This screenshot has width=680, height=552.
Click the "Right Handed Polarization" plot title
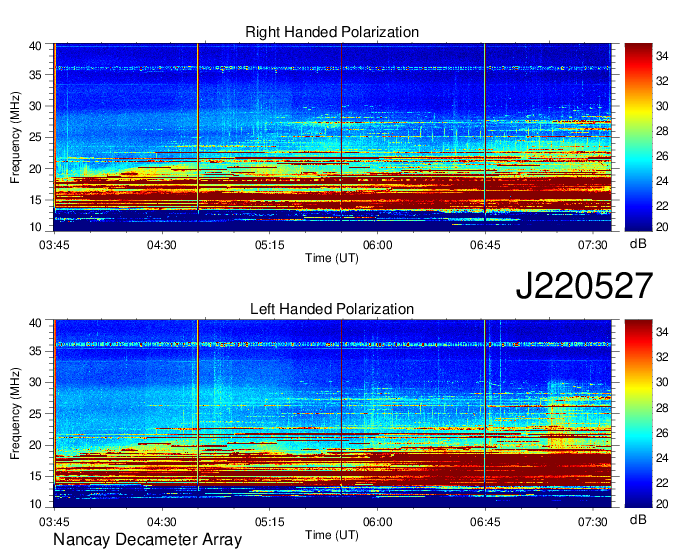click(332, 32)
